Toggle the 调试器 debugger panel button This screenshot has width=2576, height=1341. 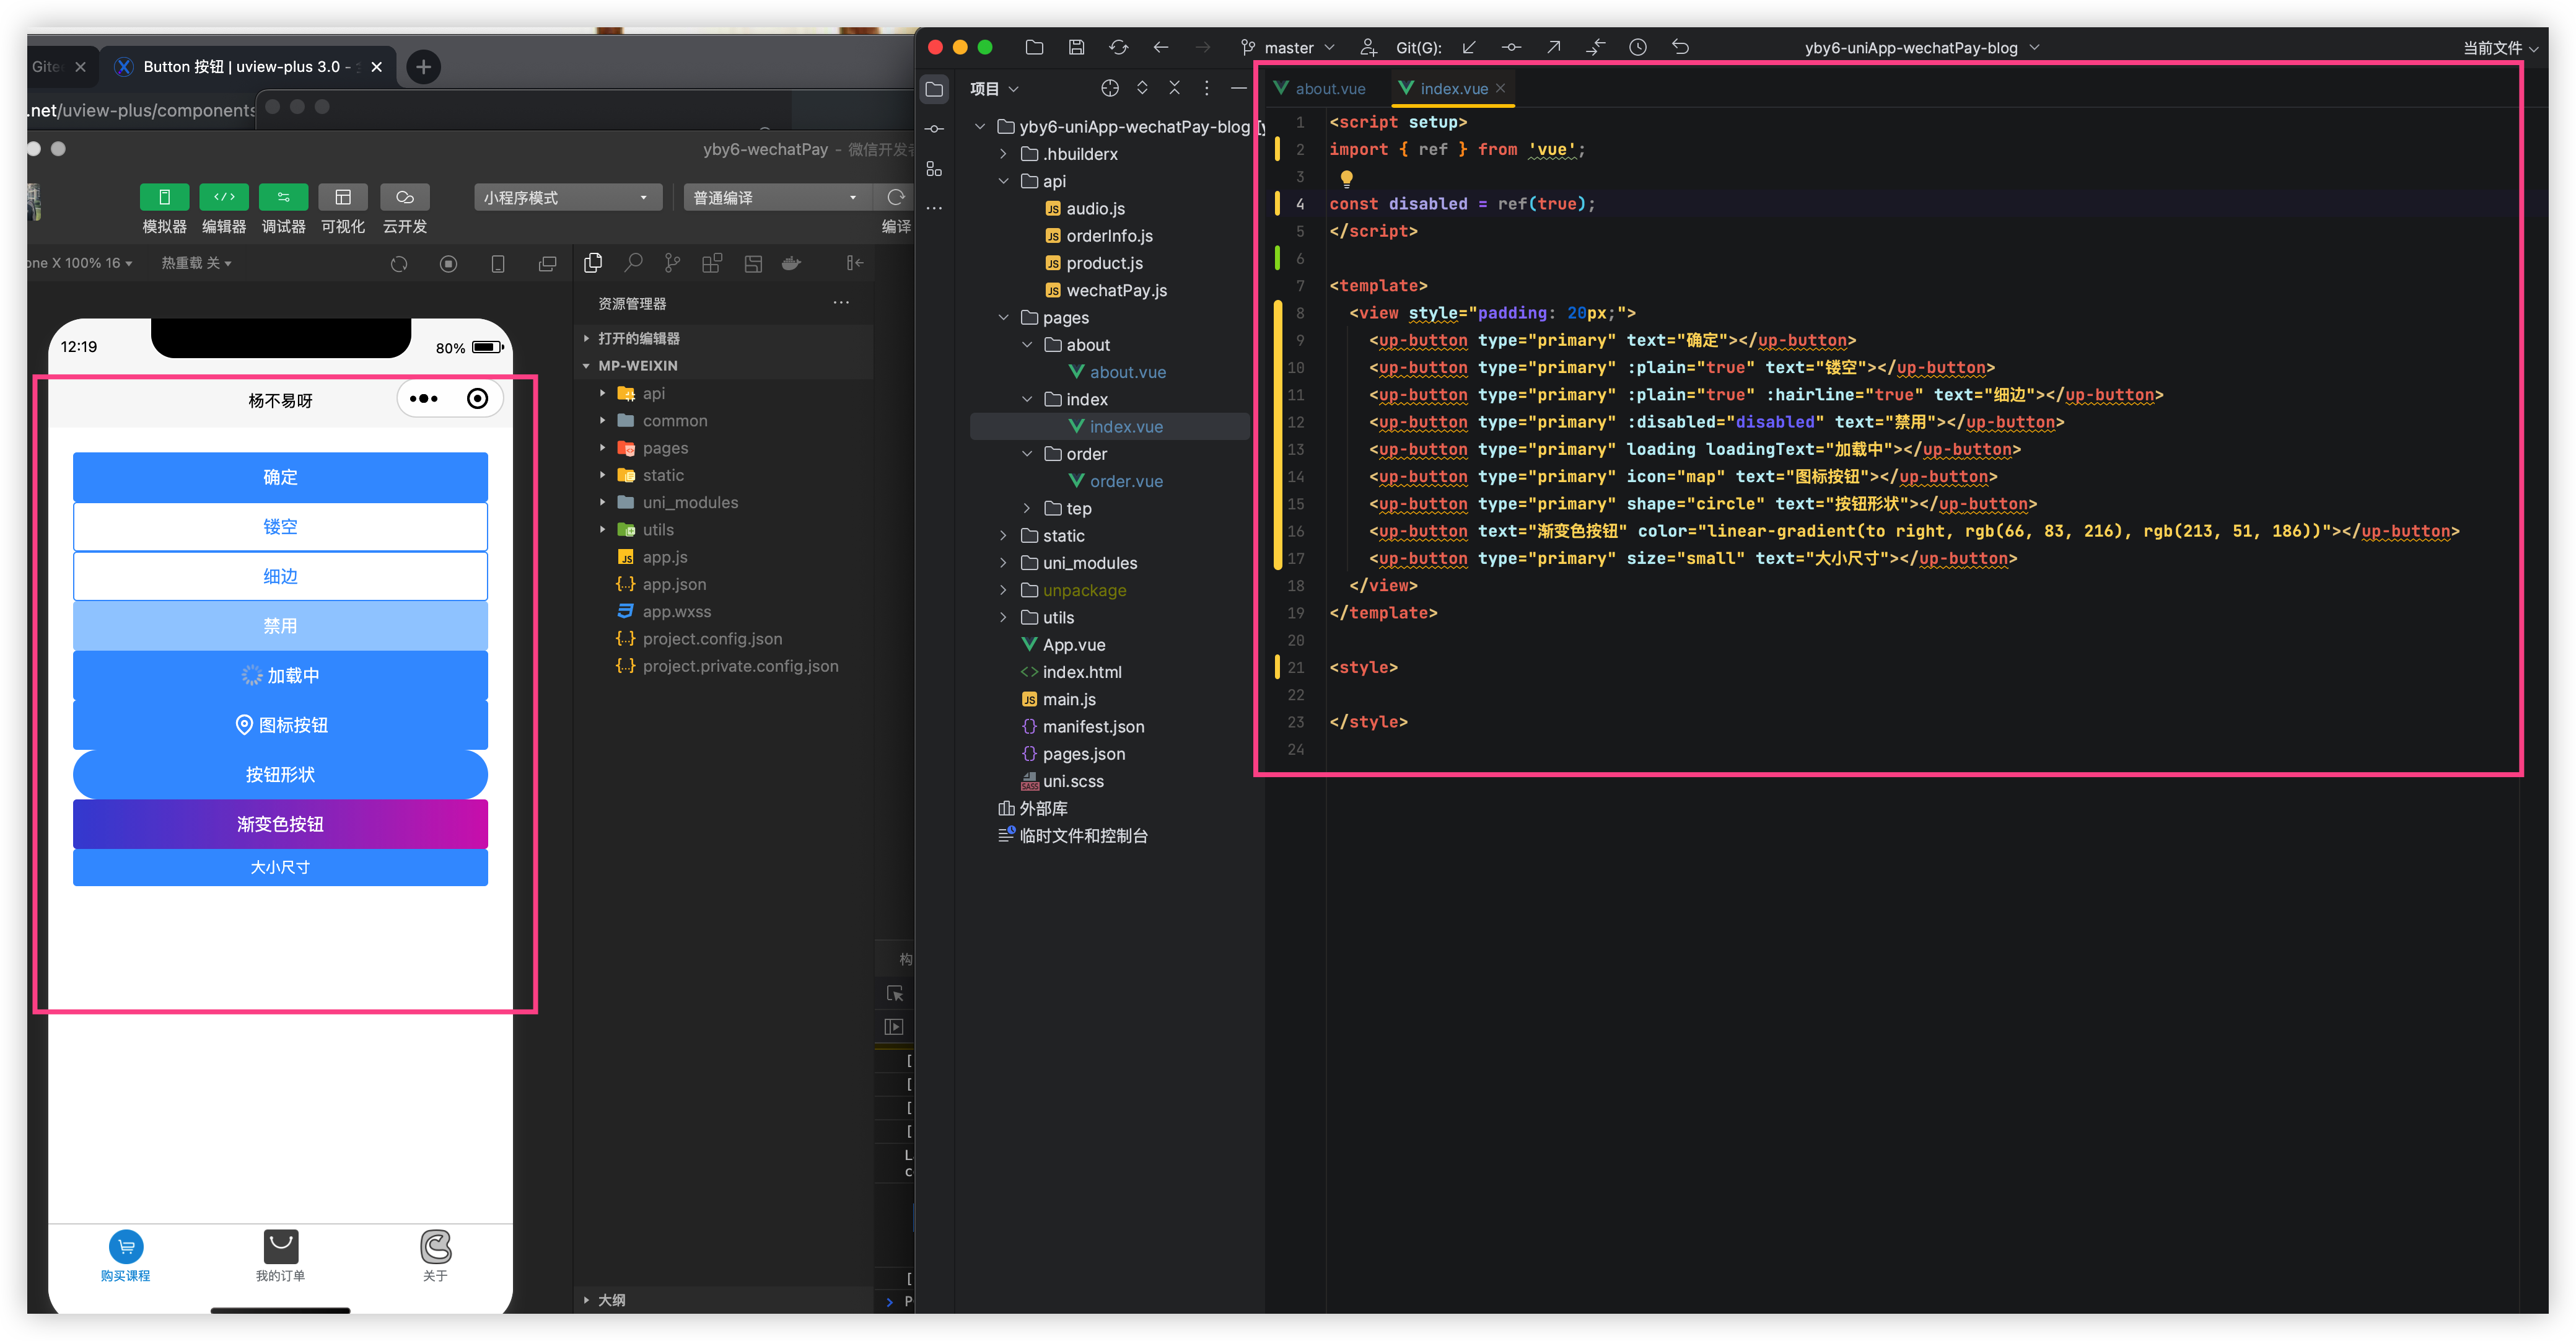[x=283, y=198]
